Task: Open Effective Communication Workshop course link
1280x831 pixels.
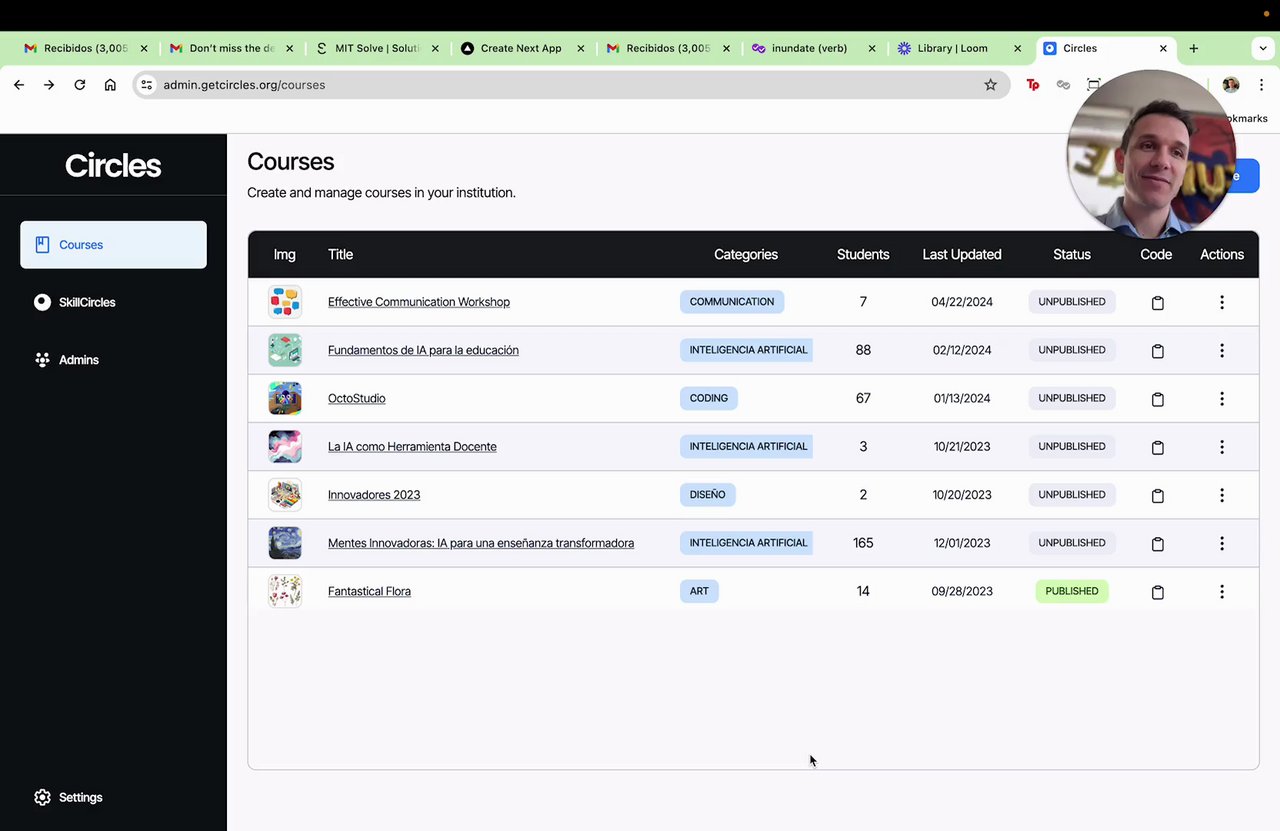Action: tap(419, 302)
